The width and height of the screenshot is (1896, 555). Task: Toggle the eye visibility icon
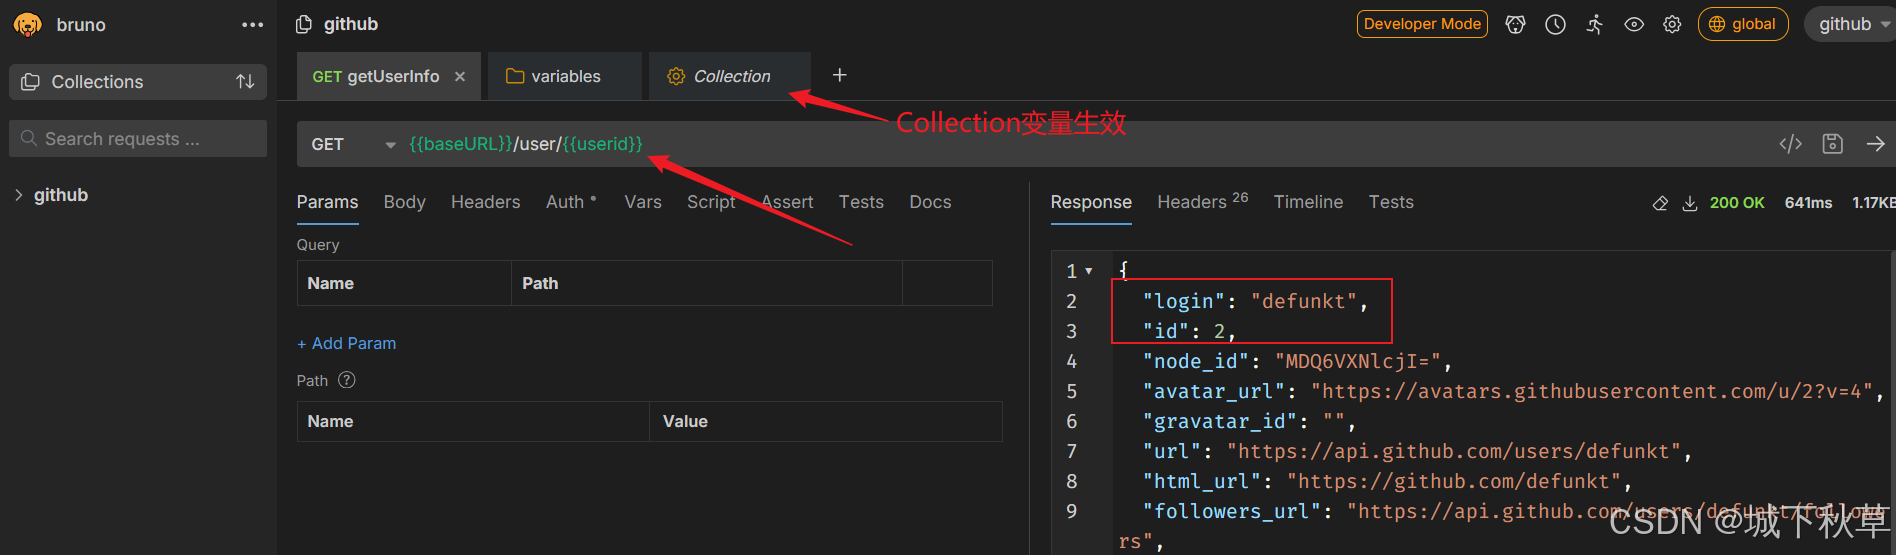[x=1634, y=25]
